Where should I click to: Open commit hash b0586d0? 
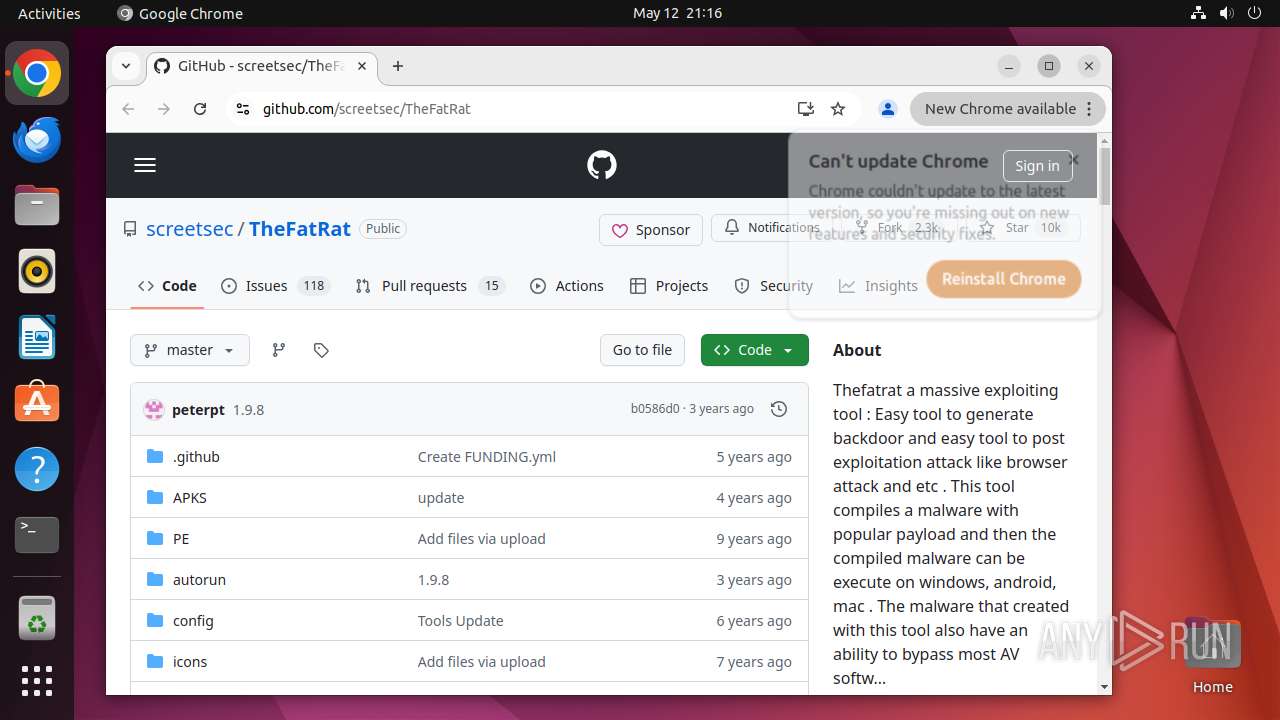pyautogui.click(x=655, y=409)
